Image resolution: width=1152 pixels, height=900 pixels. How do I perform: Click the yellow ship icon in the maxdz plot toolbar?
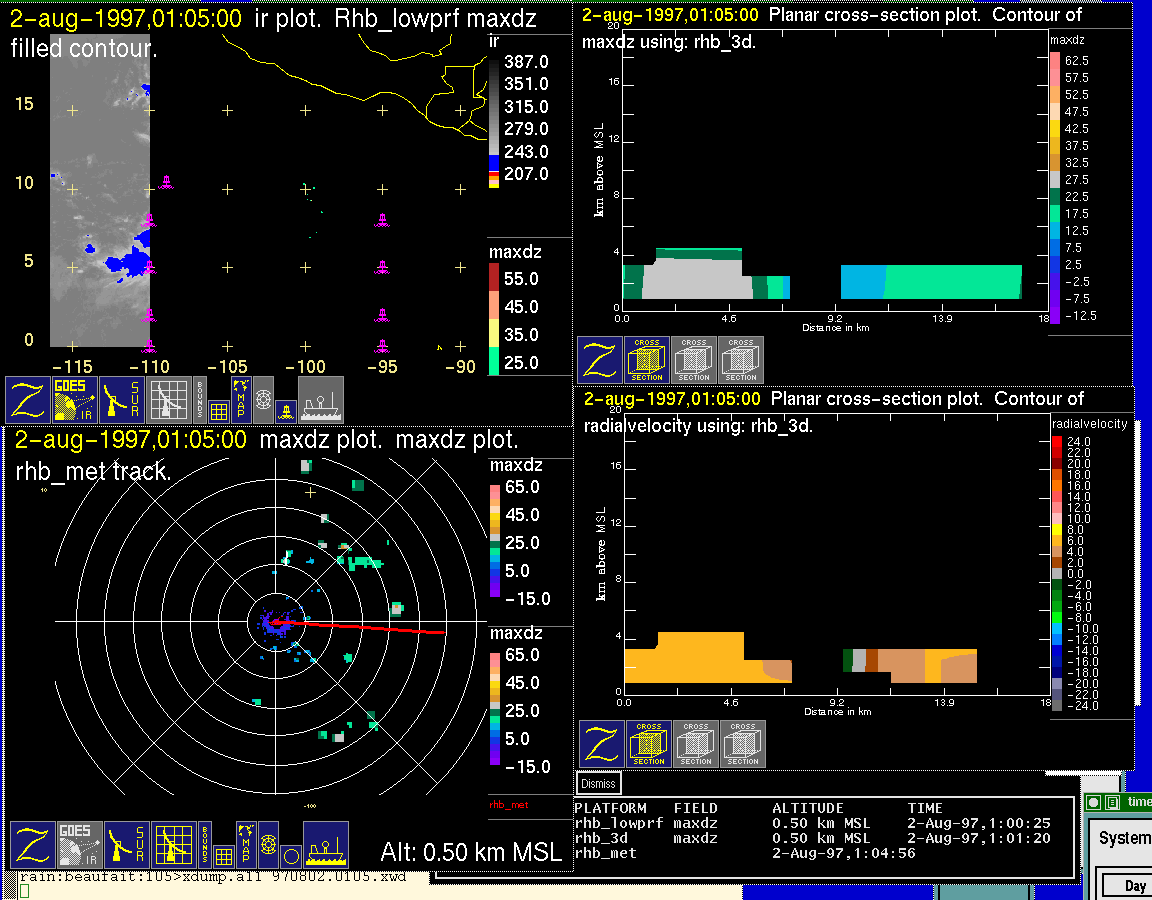pyautogui.click(x=325, y=845)
